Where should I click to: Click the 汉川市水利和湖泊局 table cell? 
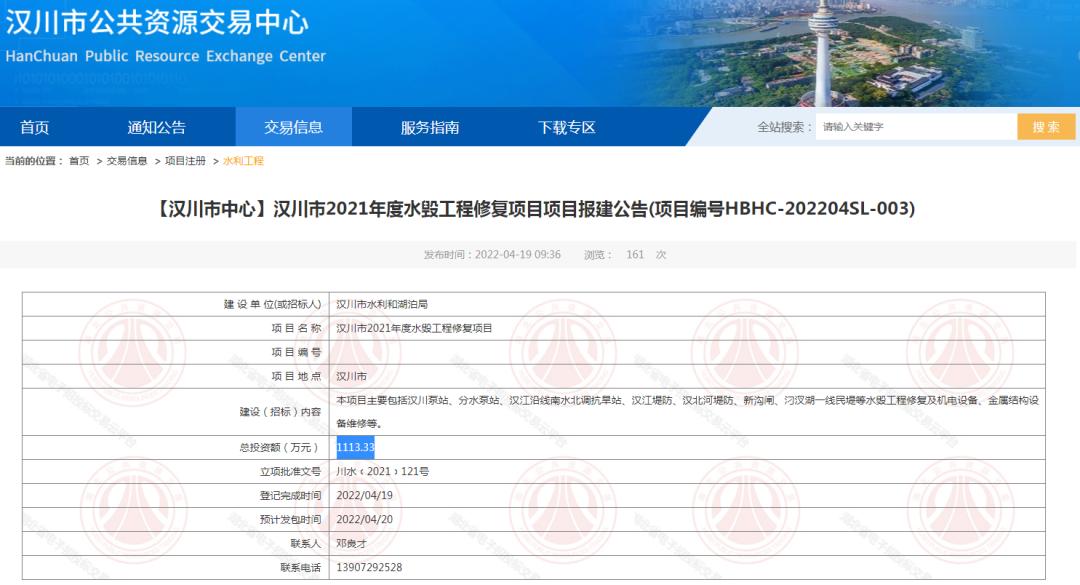pyautogui.click(x=382, y=304)
